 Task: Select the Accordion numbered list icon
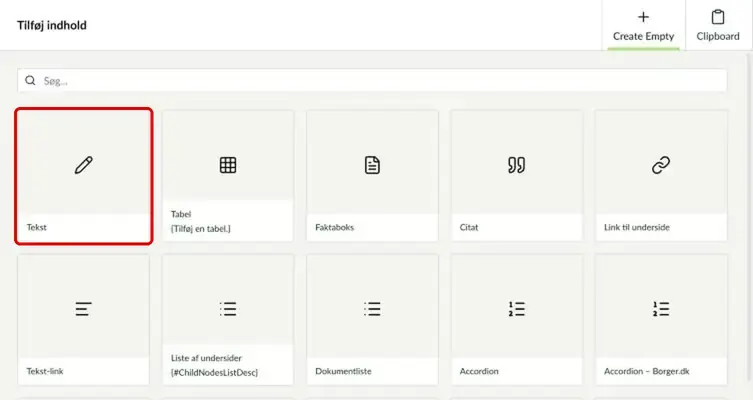(x=516, y=309)
